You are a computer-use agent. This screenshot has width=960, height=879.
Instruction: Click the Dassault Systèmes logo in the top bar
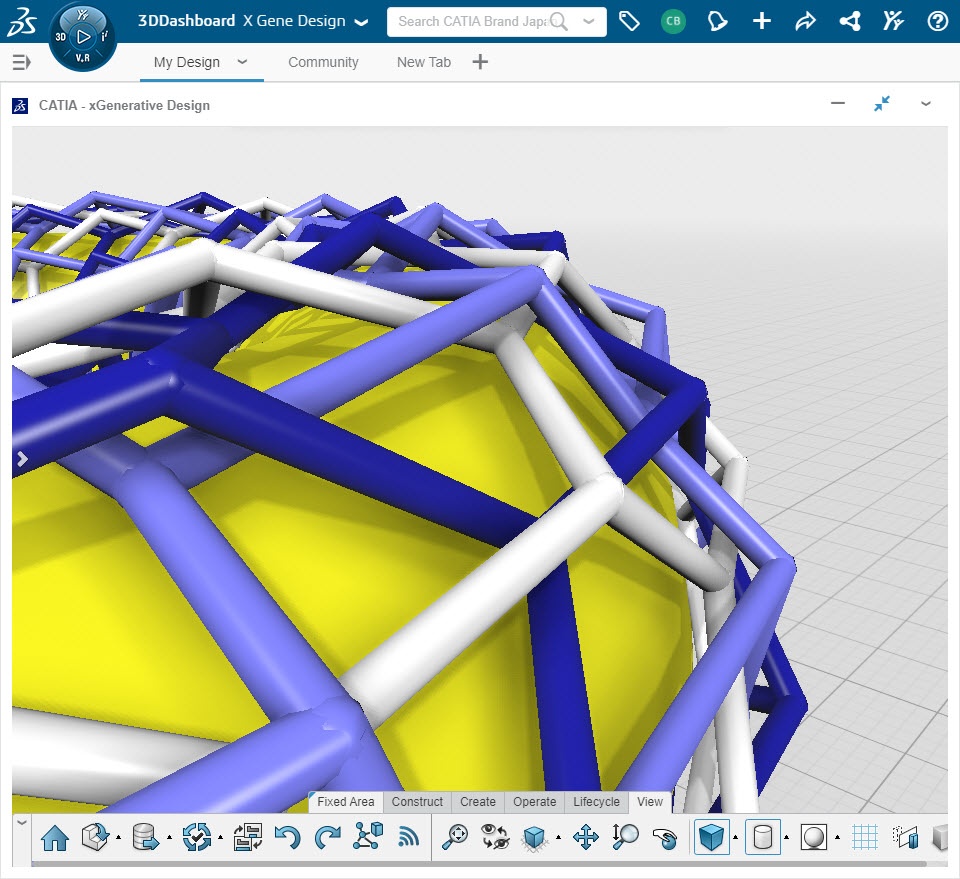pos(21,22)
